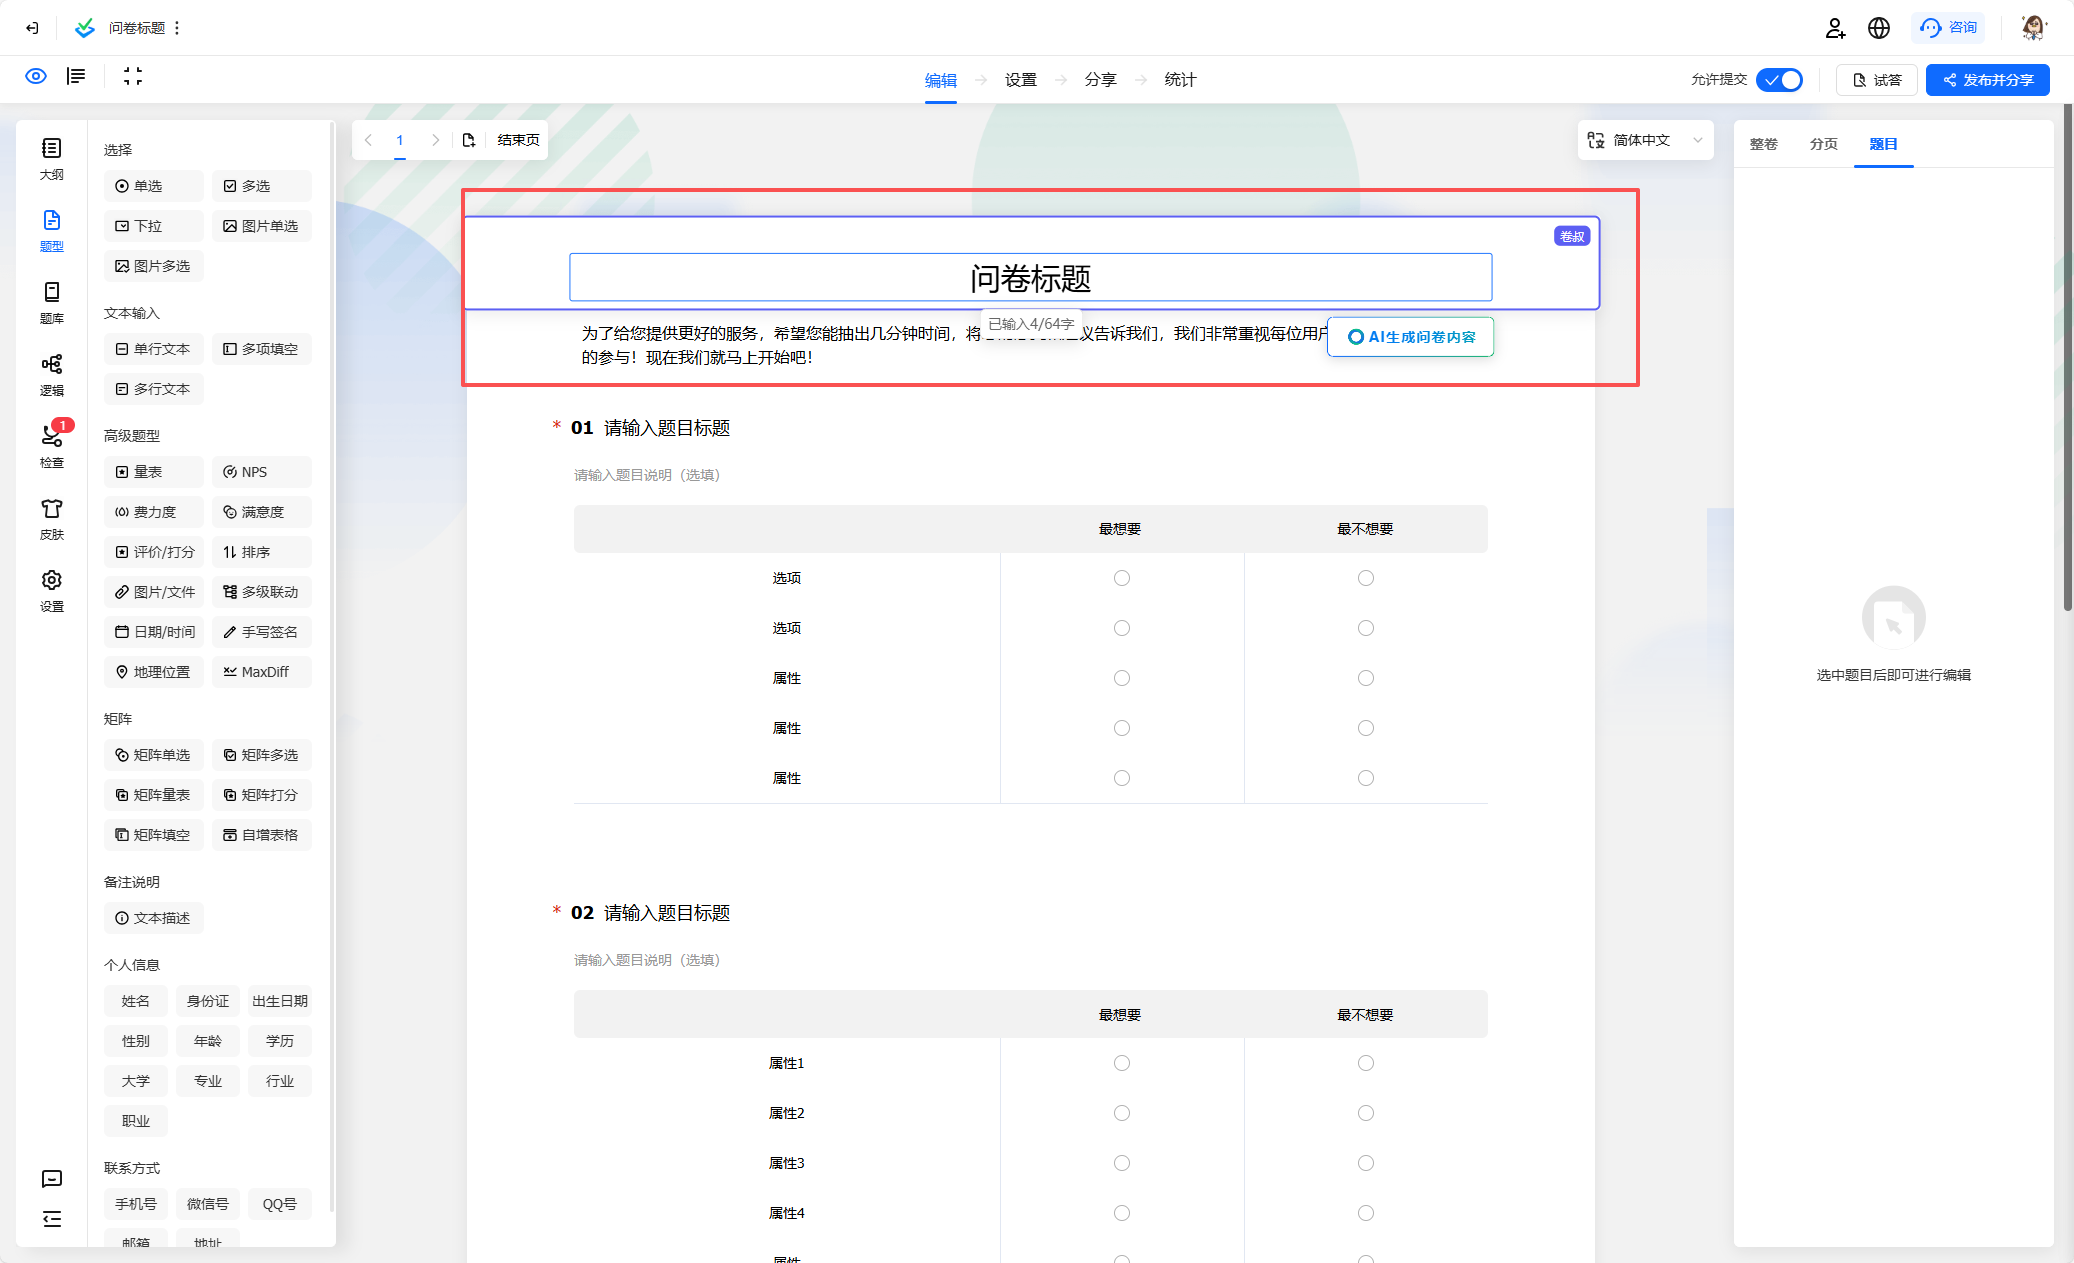Go to the 统计 step tab
Screen dimensions: 2074x1263
coord(1180,80)
